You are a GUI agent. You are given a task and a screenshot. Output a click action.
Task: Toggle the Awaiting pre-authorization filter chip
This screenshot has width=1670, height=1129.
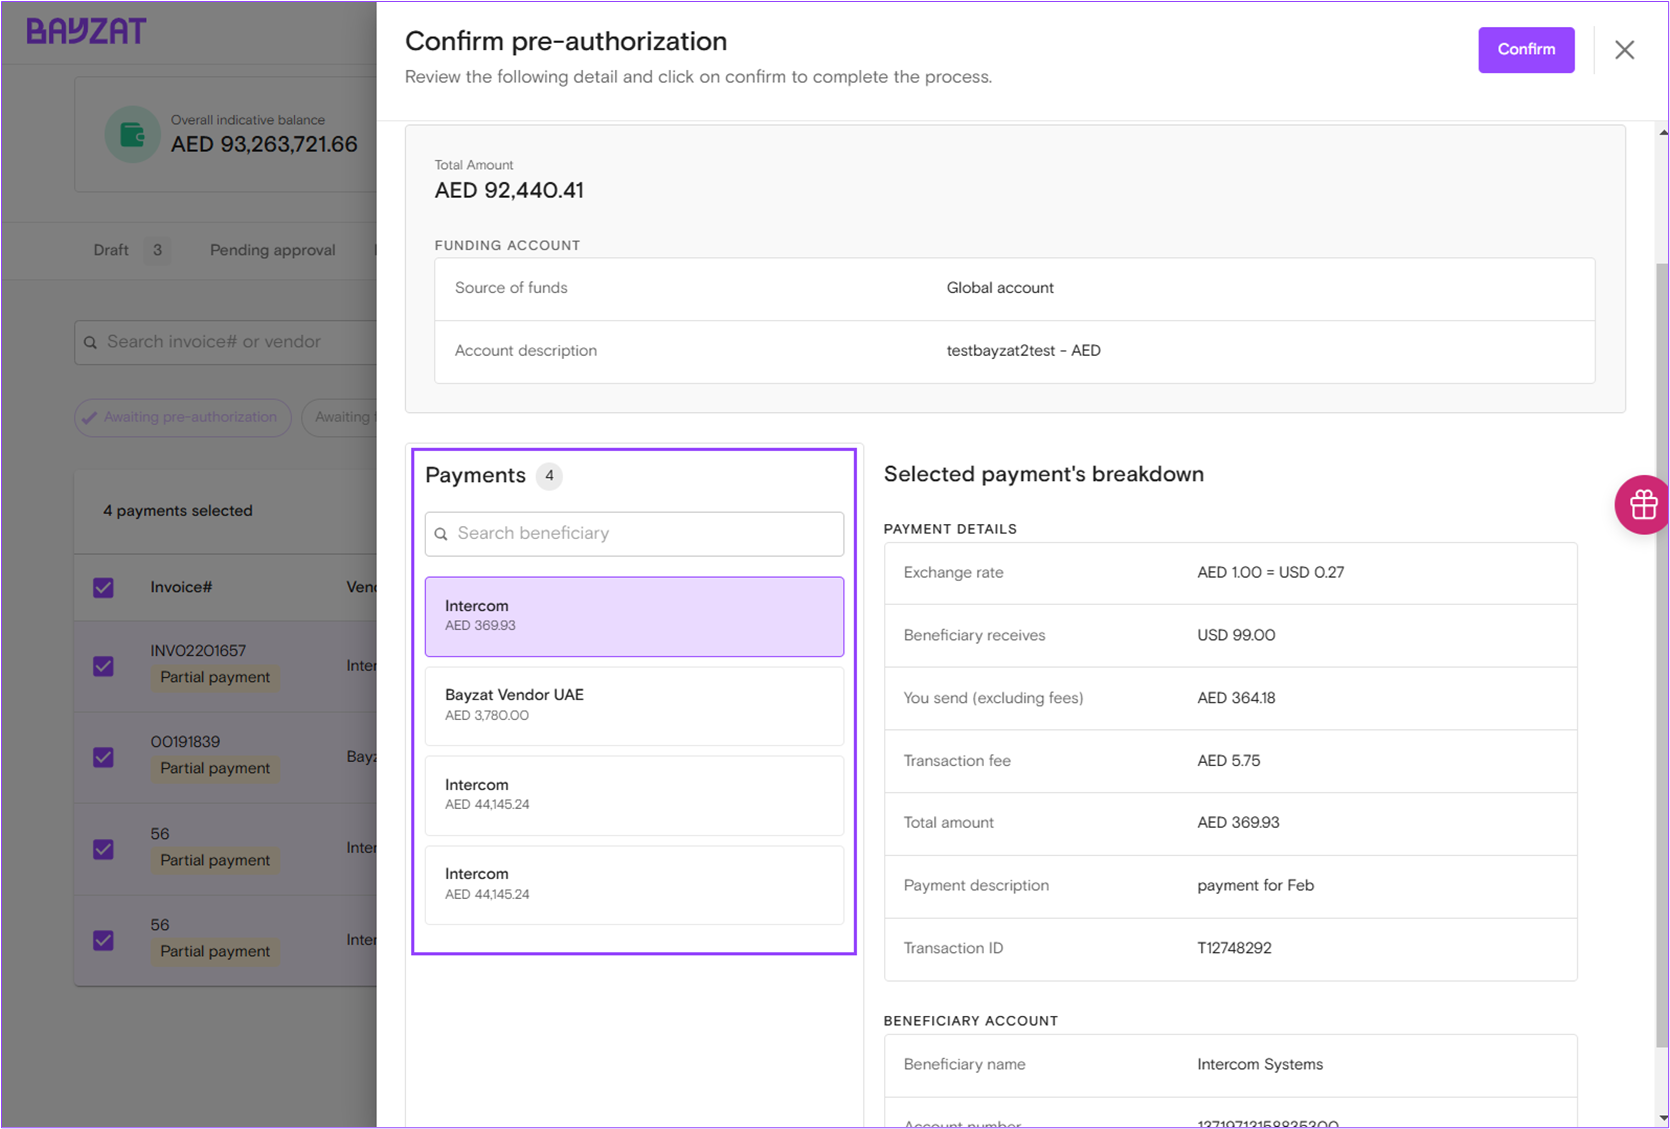[x=182, y=417]
